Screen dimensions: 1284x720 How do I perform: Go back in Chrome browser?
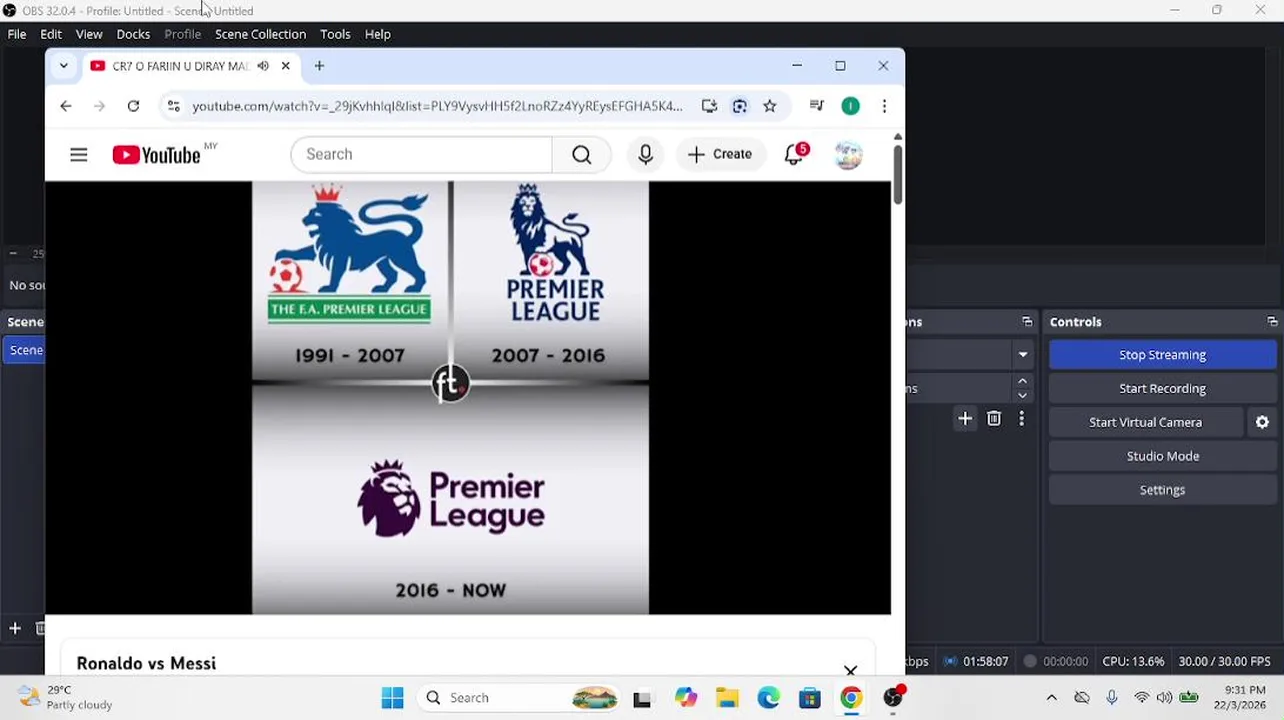[x=66, y=106]
